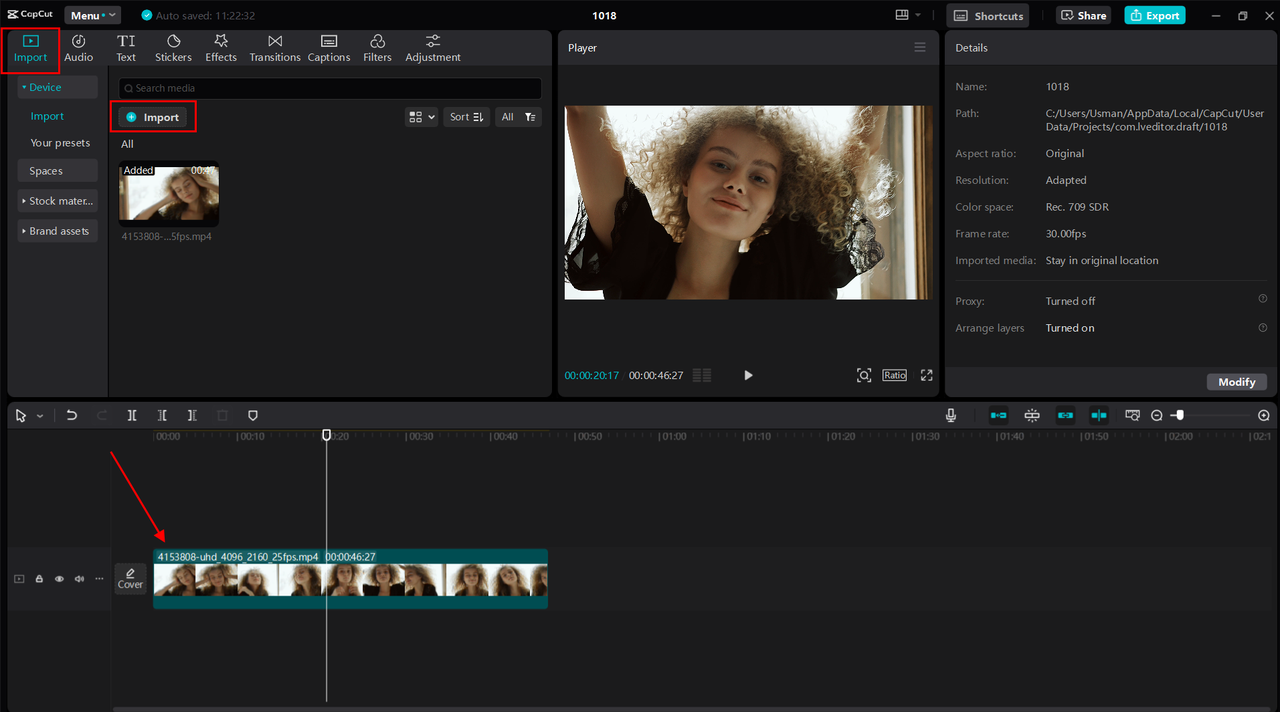This screenshot has width=1280, height=712.
Task: Open the Filters panel
Action: tap(377, 48)
